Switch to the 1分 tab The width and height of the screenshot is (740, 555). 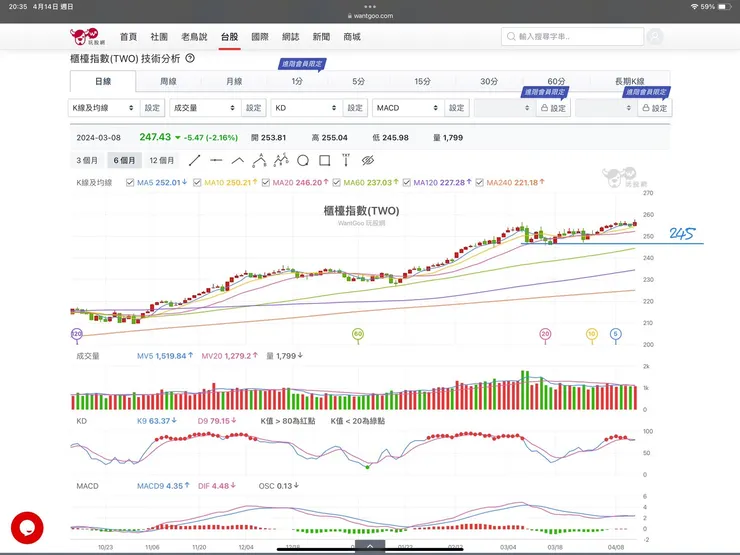(297, 81)
